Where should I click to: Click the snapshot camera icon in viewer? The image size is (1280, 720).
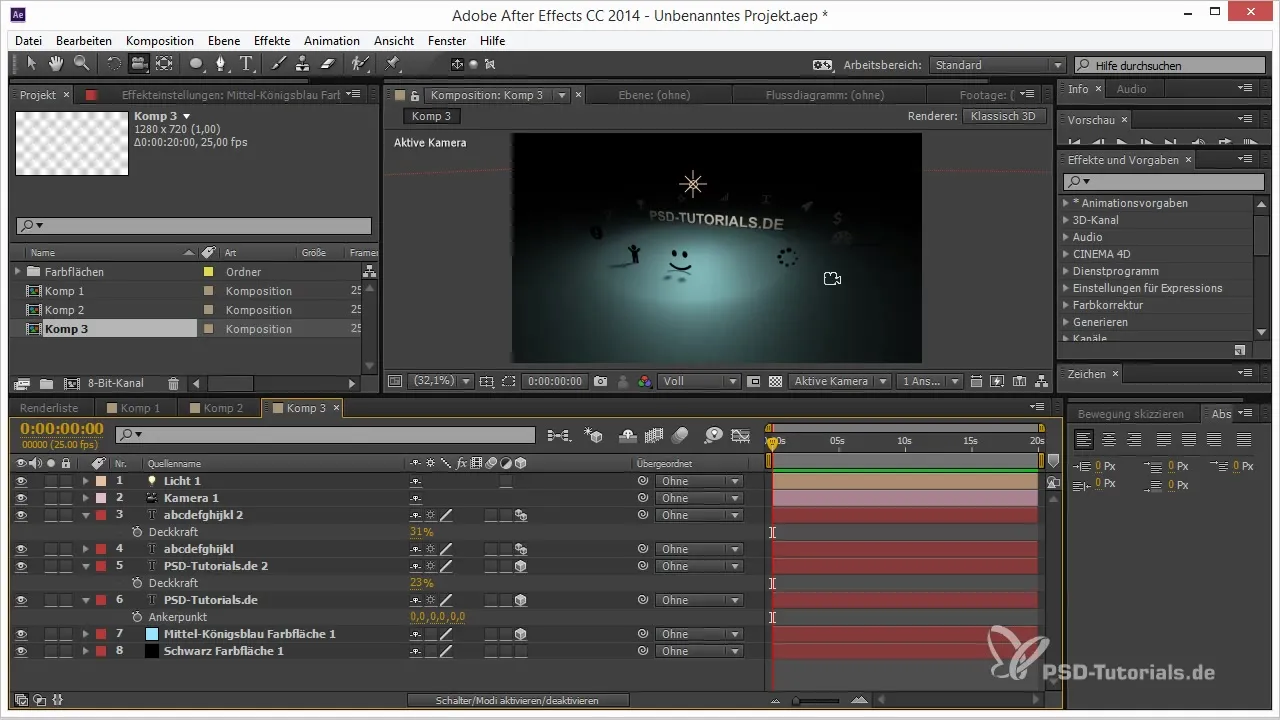click(600, 382)
